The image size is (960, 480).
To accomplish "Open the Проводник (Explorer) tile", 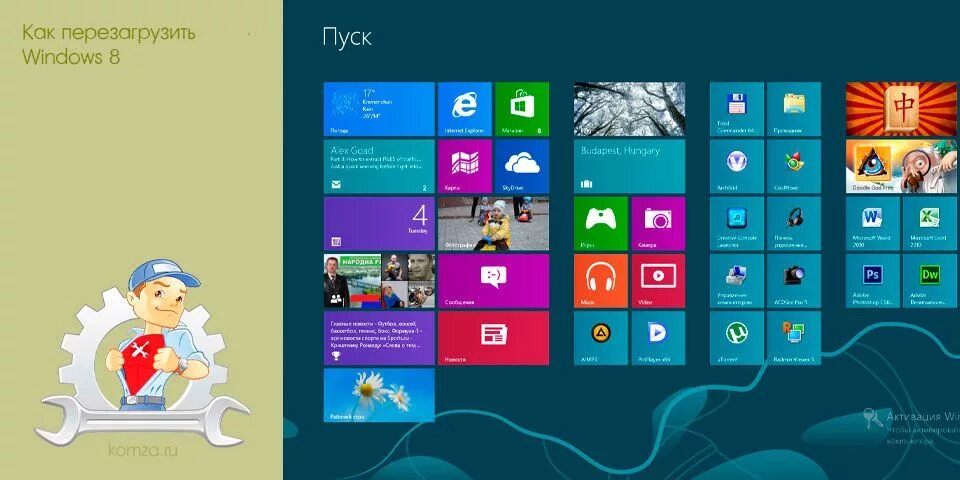I will click(794, 109).
